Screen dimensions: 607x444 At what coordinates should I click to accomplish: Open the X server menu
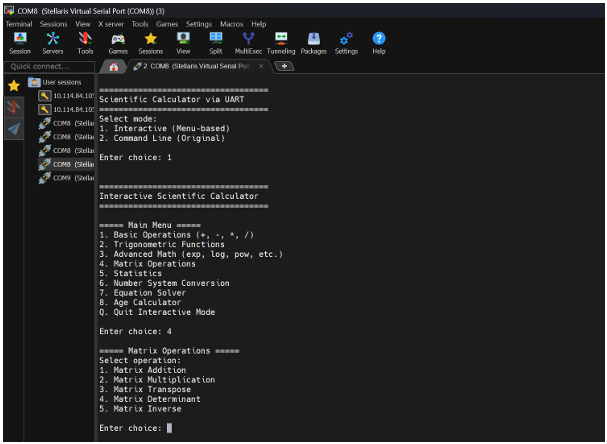tap(110, 23)
